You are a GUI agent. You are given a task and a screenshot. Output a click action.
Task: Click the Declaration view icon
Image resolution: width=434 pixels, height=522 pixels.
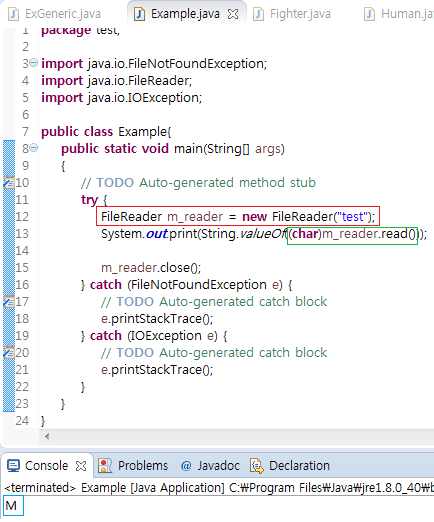257,466
